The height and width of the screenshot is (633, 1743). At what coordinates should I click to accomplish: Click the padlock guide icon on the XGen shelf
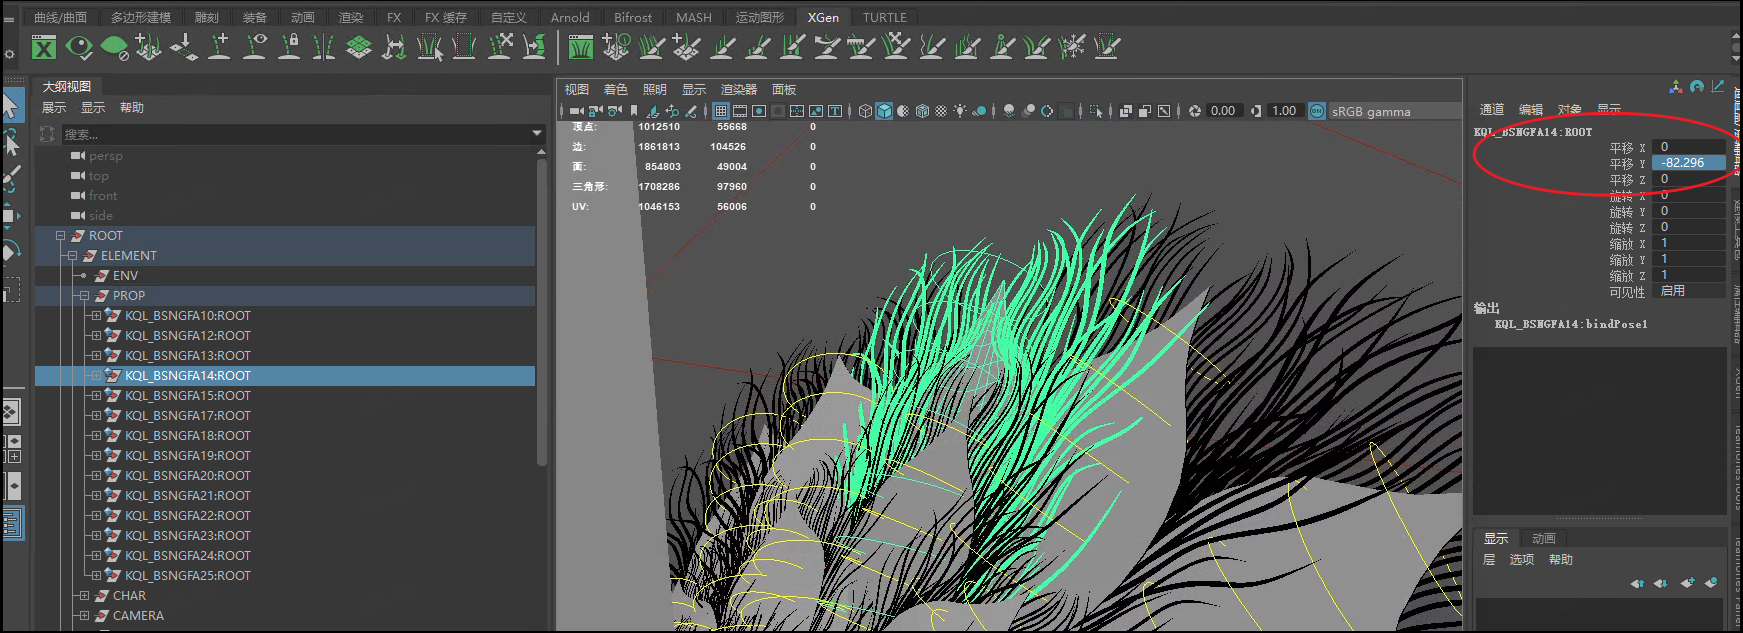290,47
